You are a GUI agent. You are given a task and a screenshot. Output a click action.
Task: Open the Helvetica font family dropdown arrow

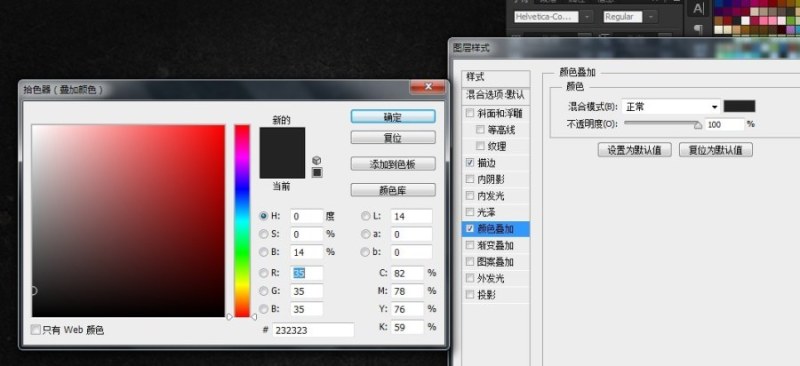click(x=587, y=17)
